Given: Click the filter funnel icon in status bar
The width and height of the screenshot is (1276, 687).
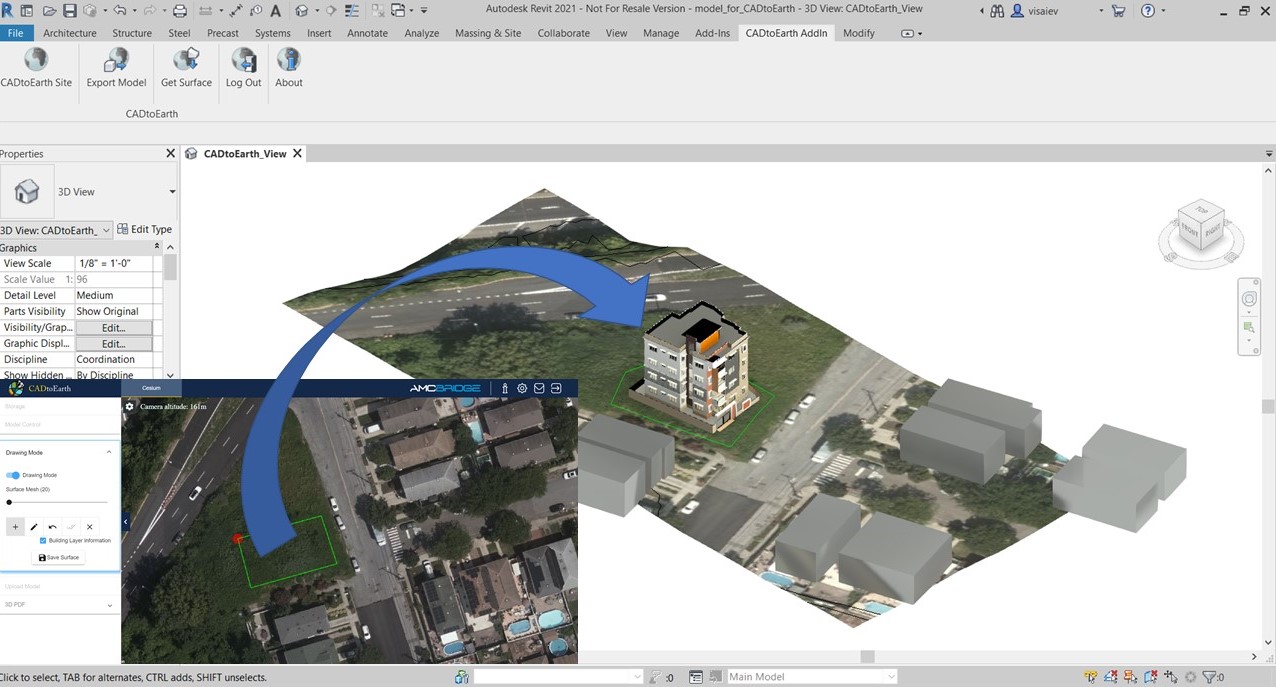Looking at the screenshot, I should [1210, 677].
